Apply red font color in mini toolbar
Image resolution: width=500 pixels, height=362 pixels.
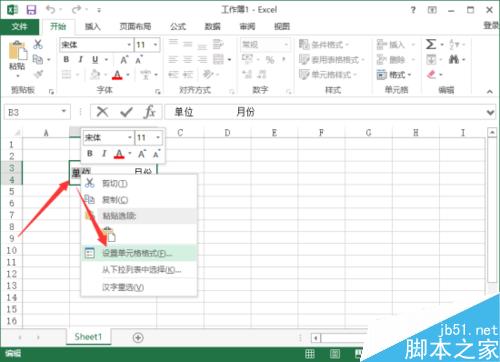pos(119,154)
